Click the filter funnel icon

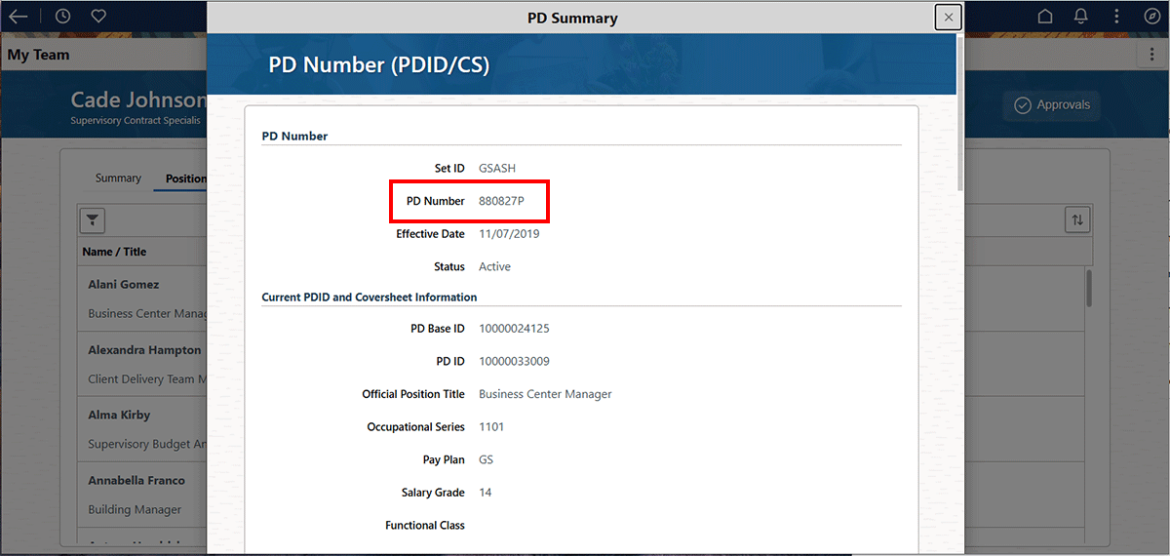click(x=92, y=220)
